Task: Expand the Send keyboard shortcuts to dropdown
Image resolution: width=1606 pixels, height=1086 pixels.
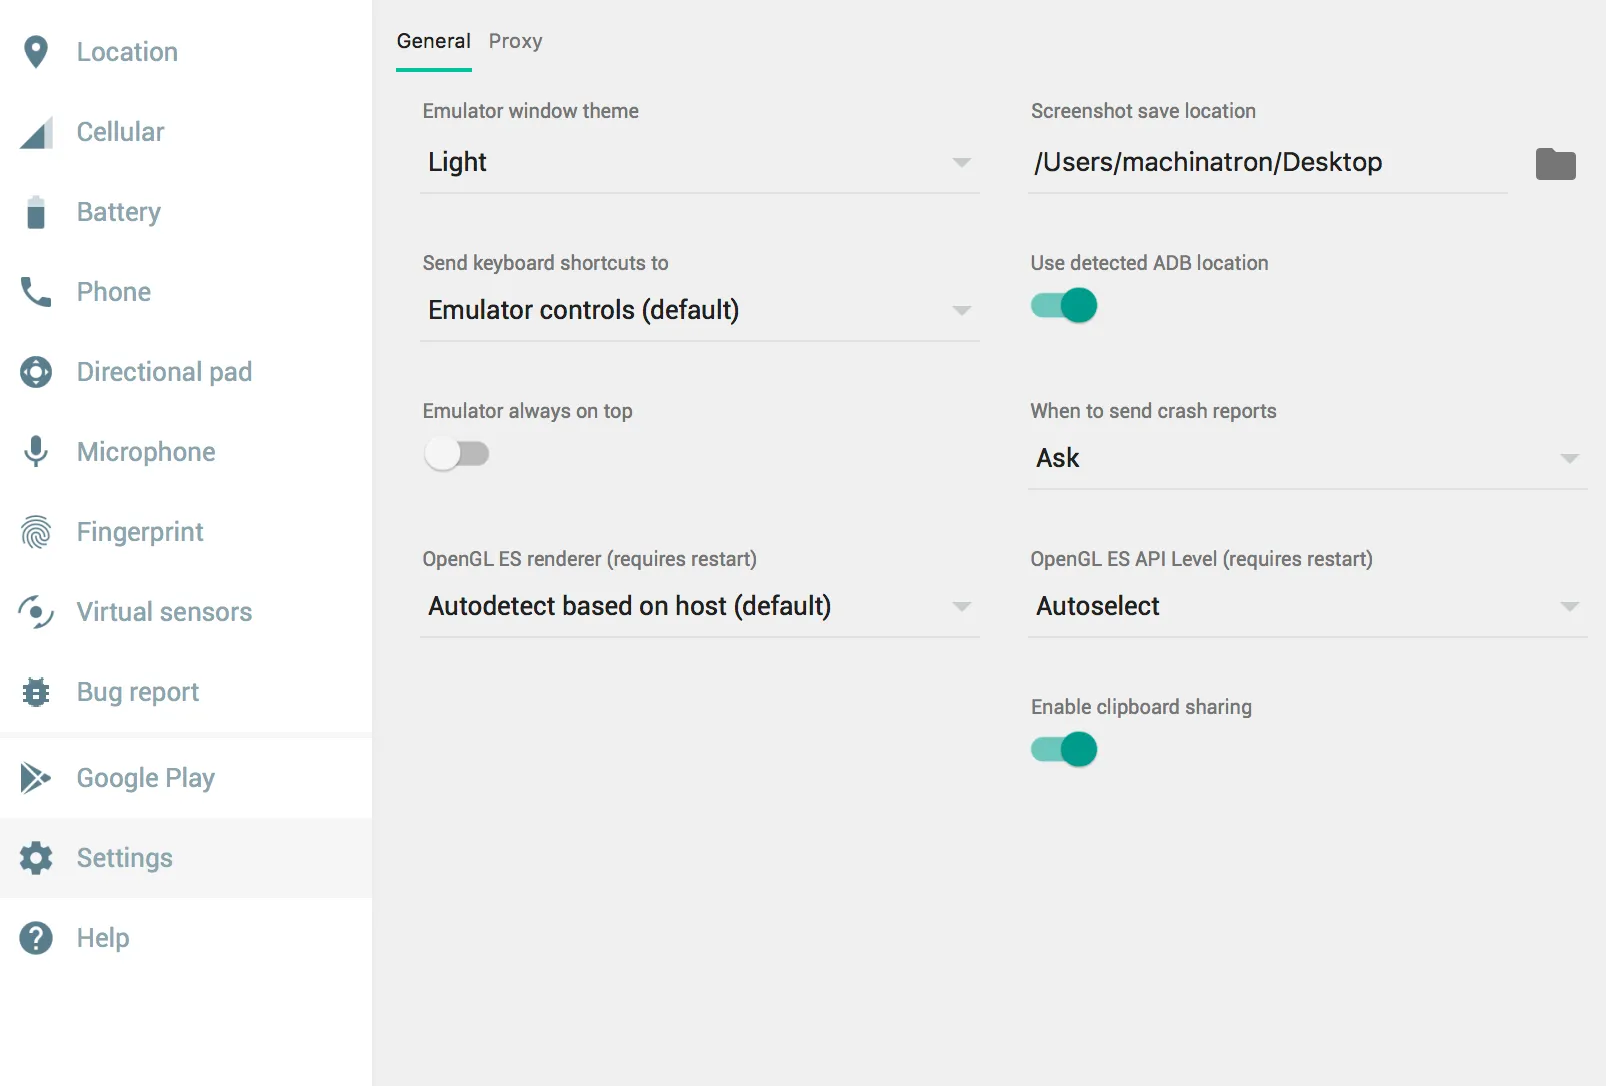Action: [699, 311]
